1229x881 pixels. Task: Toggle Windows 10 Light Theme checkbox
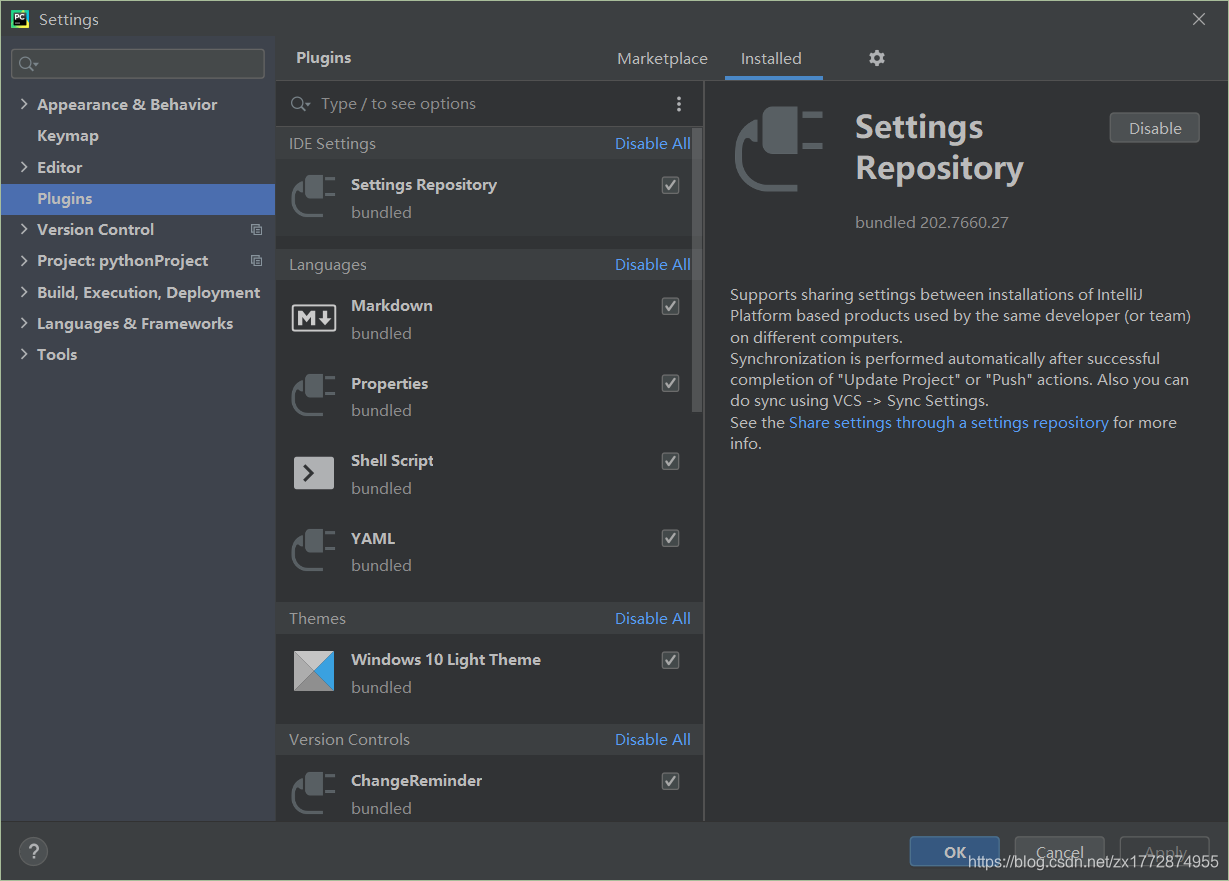(x=671, y=660)
